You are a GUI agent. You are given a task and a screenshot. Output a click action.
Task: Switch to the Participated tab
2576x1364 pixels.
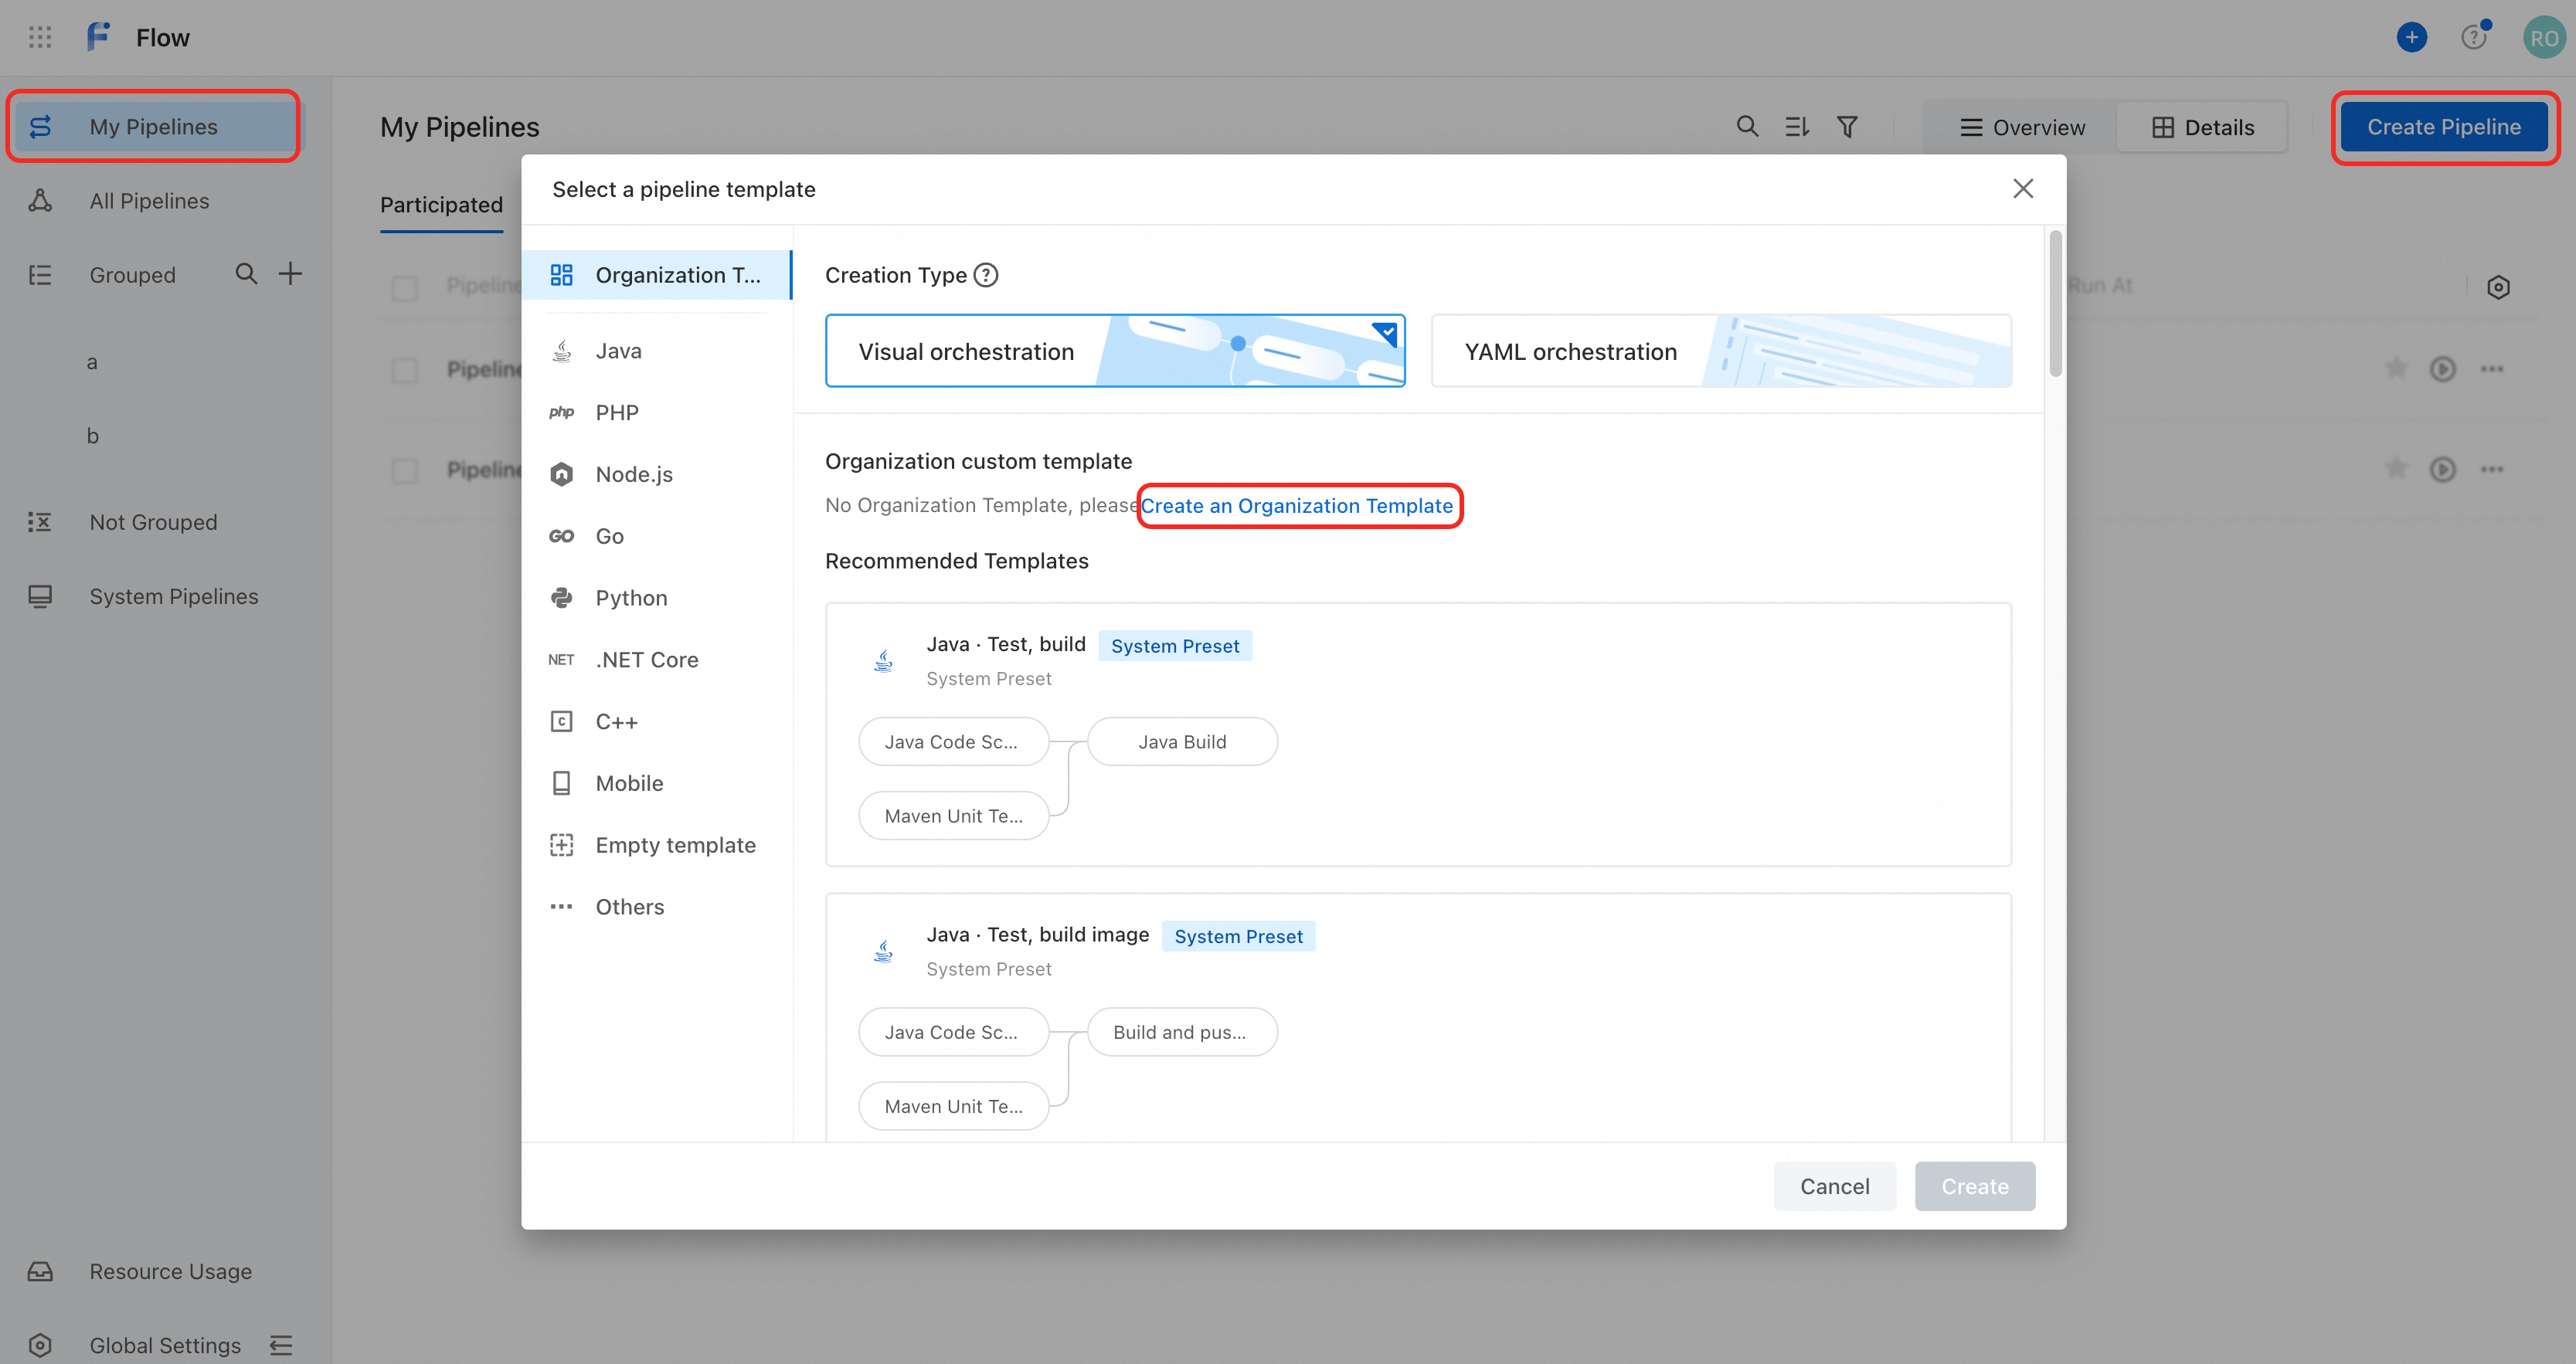pyautogui.click(x=441, y=205)
